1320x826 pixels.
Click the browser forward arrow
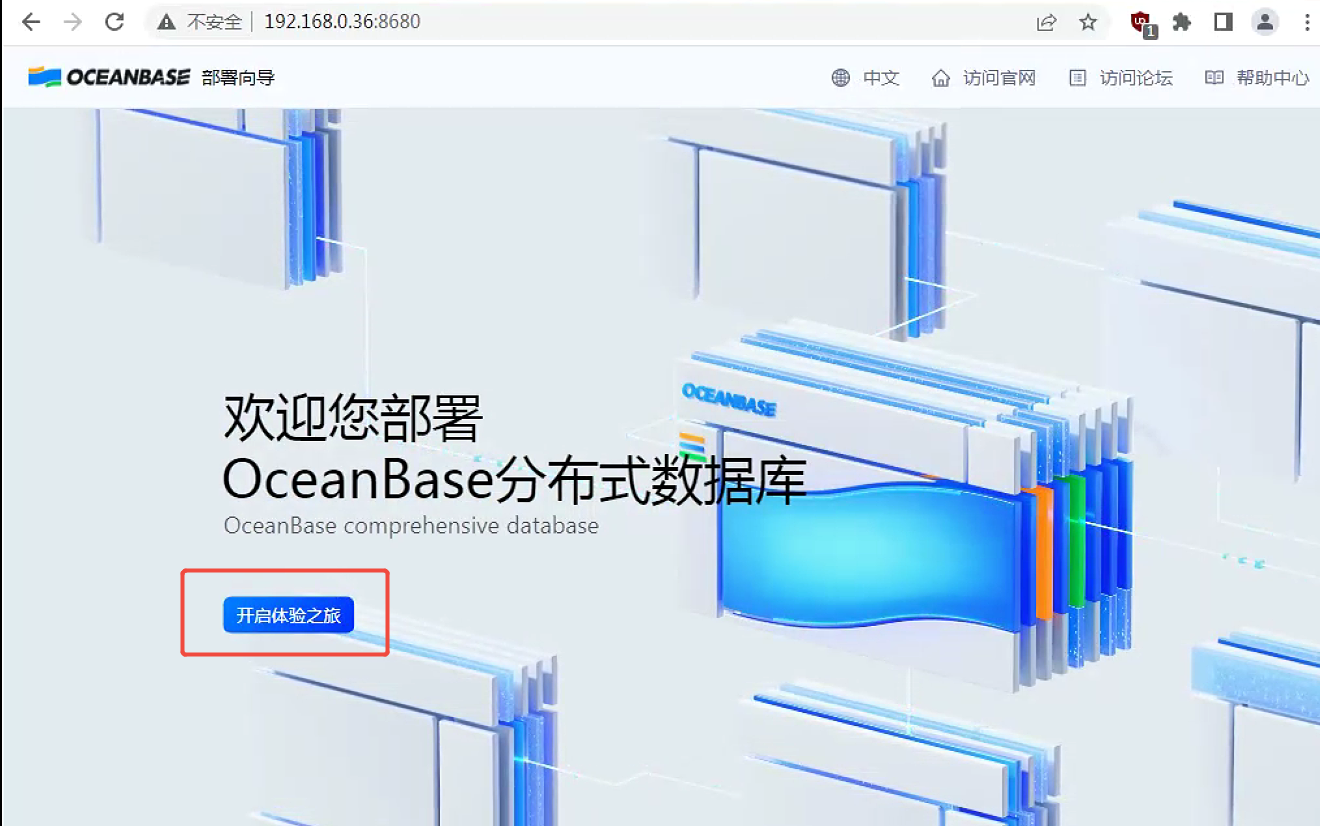tap(73, 21)
